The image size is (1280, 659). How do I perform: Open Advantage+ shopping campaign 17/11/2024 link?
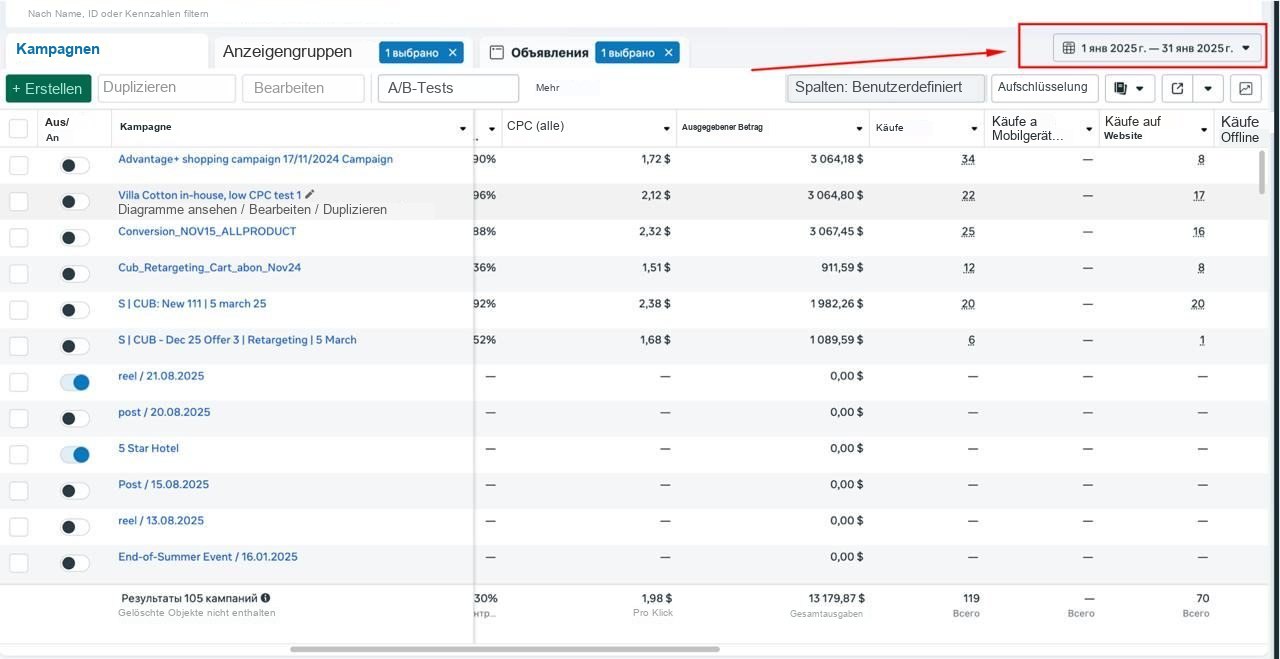click(x=255, y=159)
